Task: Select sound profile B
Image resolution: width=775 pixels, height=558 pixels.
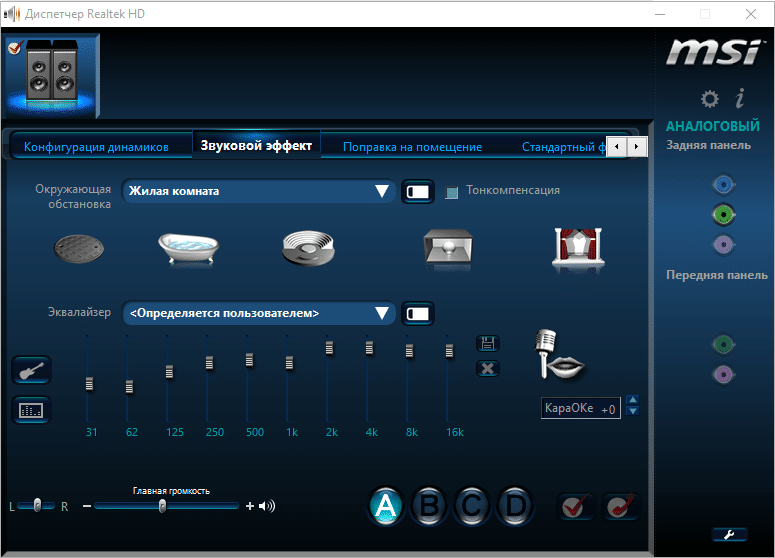Action: click(x=429, y=506)
